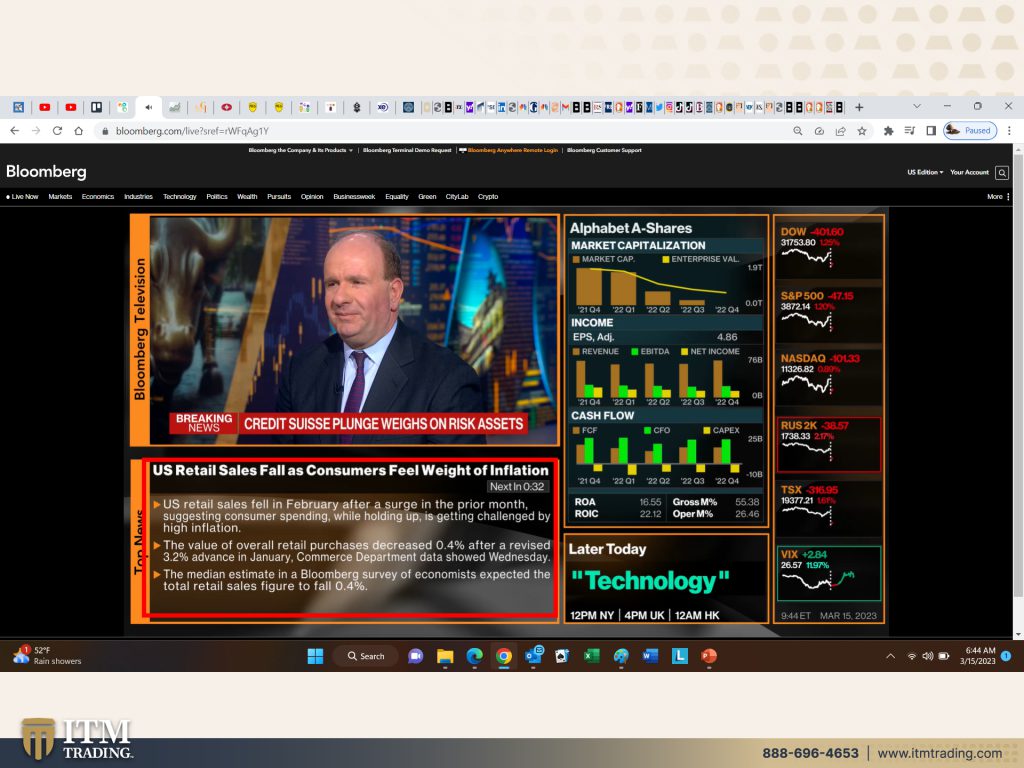
Task: Go back using the browser back arrow
Action: tap(14, 131)
